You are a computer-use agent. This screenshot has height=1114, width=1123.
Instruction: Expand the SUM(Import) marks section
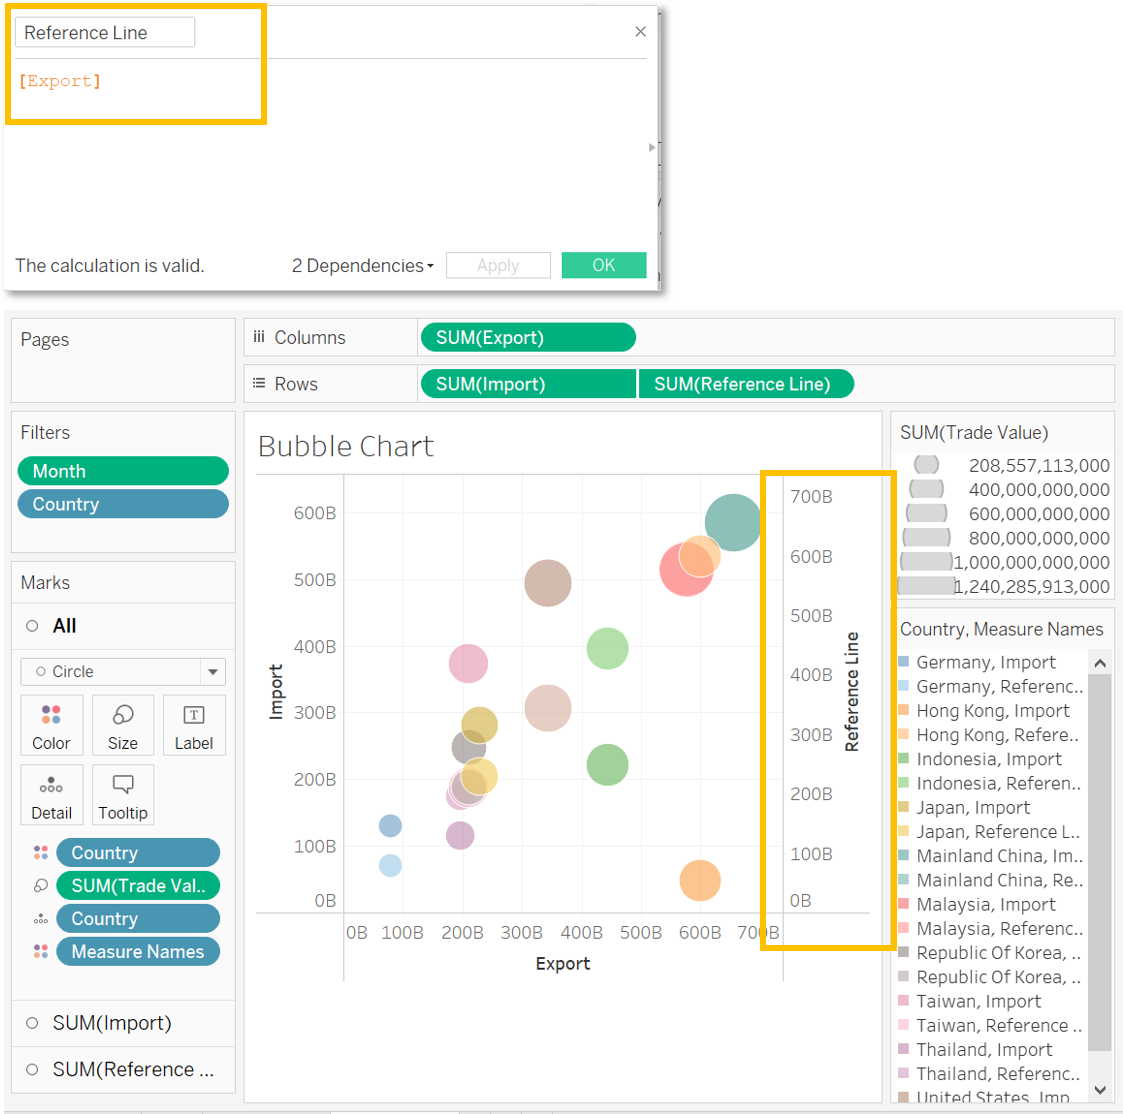(32, 1023)
